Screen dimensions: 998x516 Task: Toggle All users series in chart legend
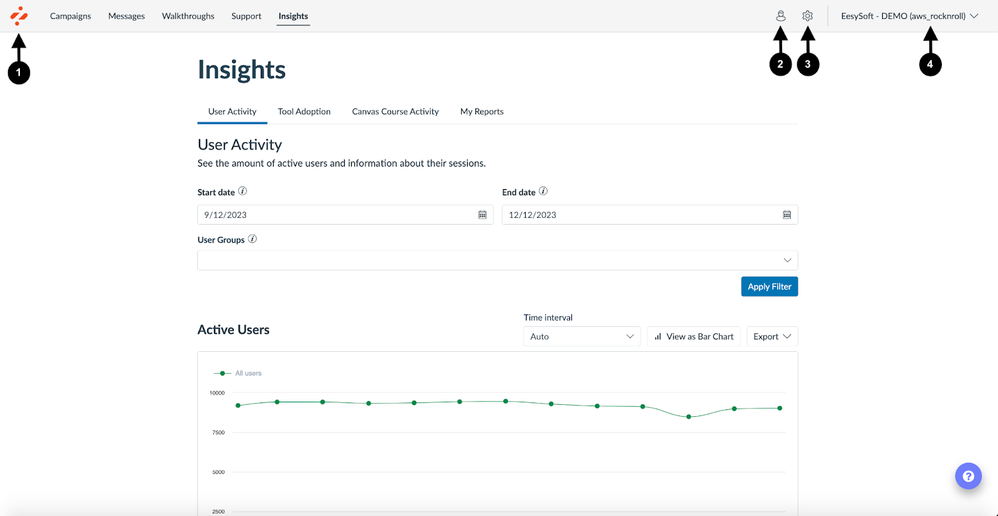(x=239, y=373)
